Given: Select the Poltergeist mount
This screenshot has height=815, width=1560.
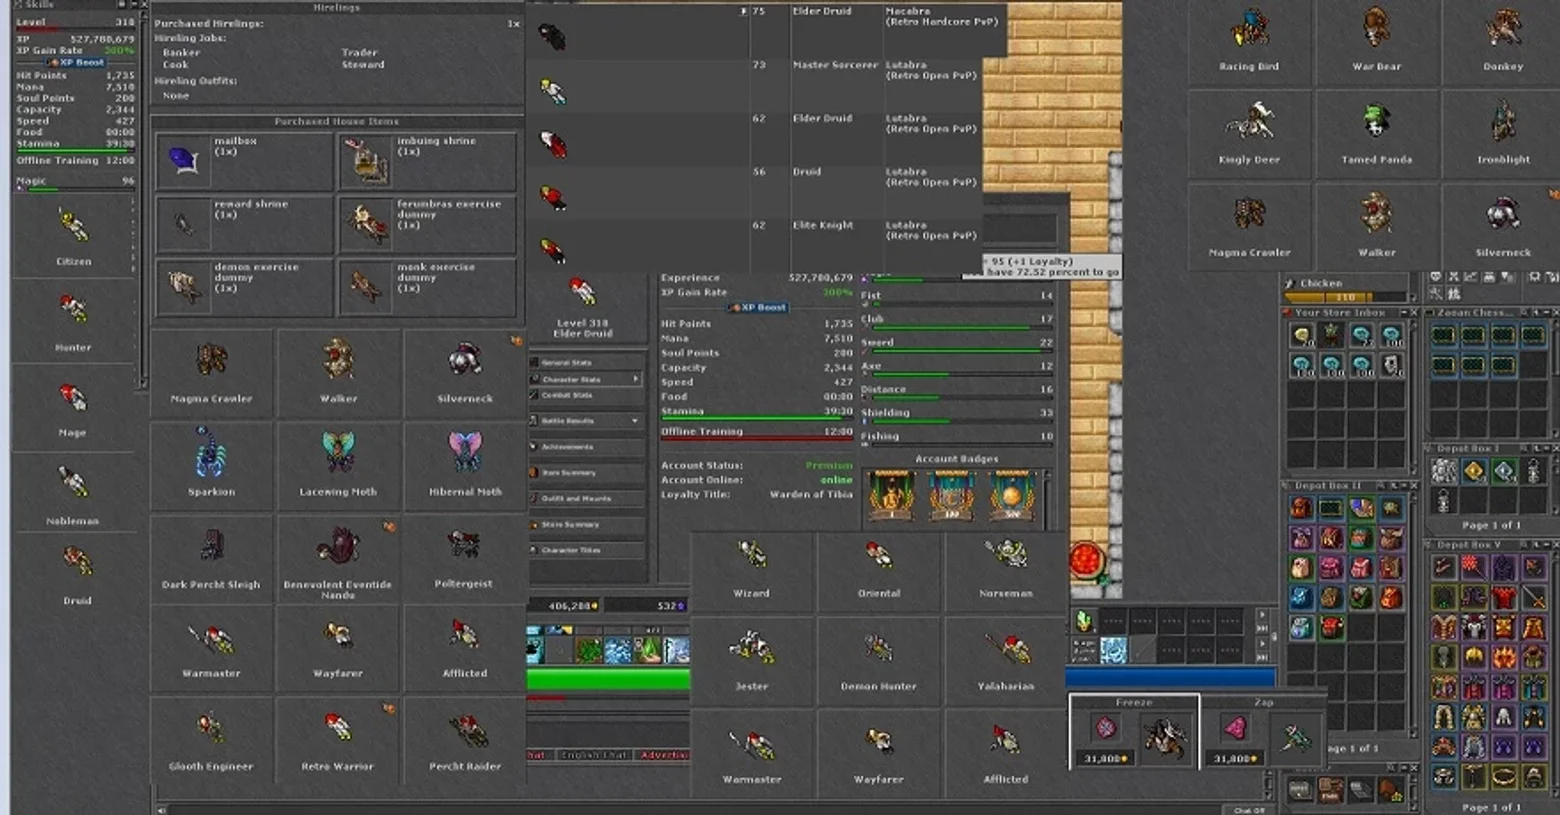Looking at the screenshot, I should (465, 559).
